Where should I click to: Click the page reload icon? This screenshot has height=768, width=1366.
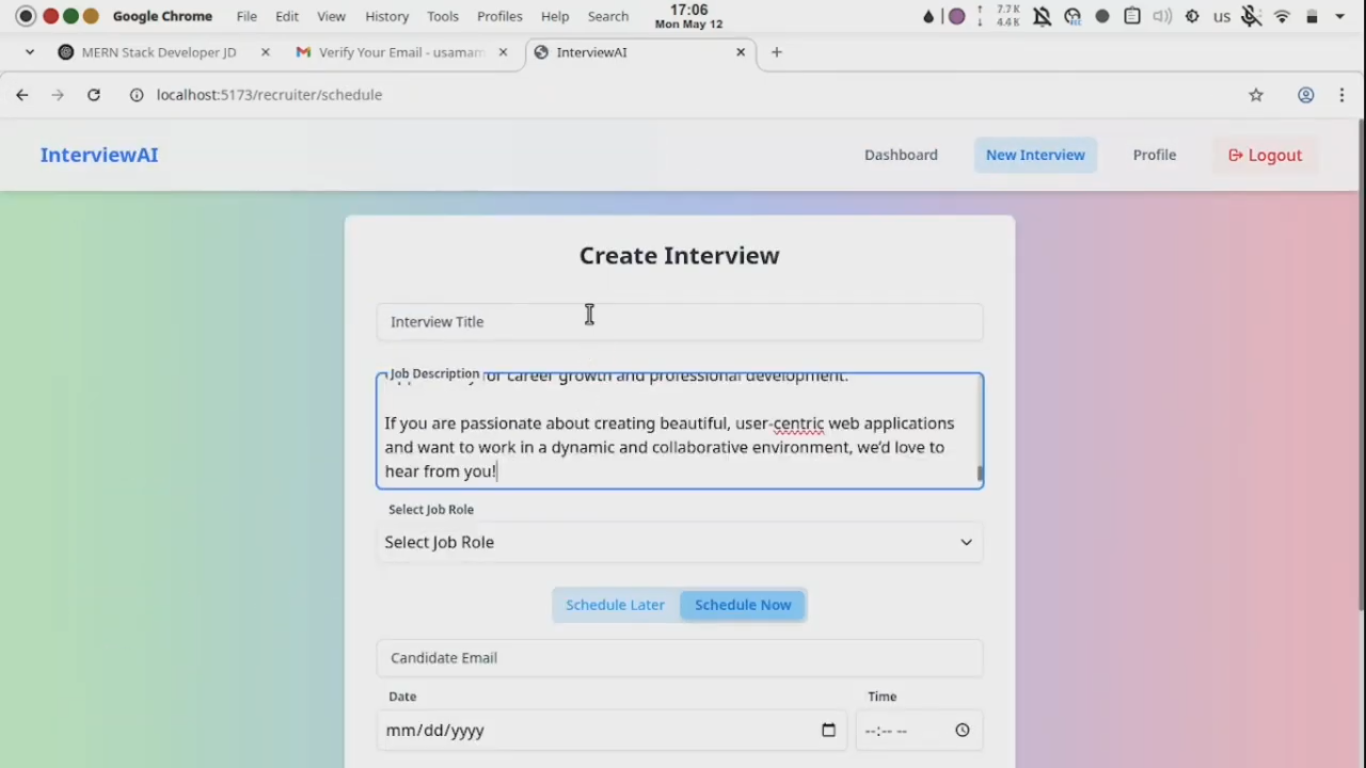[x=93, y=95]
